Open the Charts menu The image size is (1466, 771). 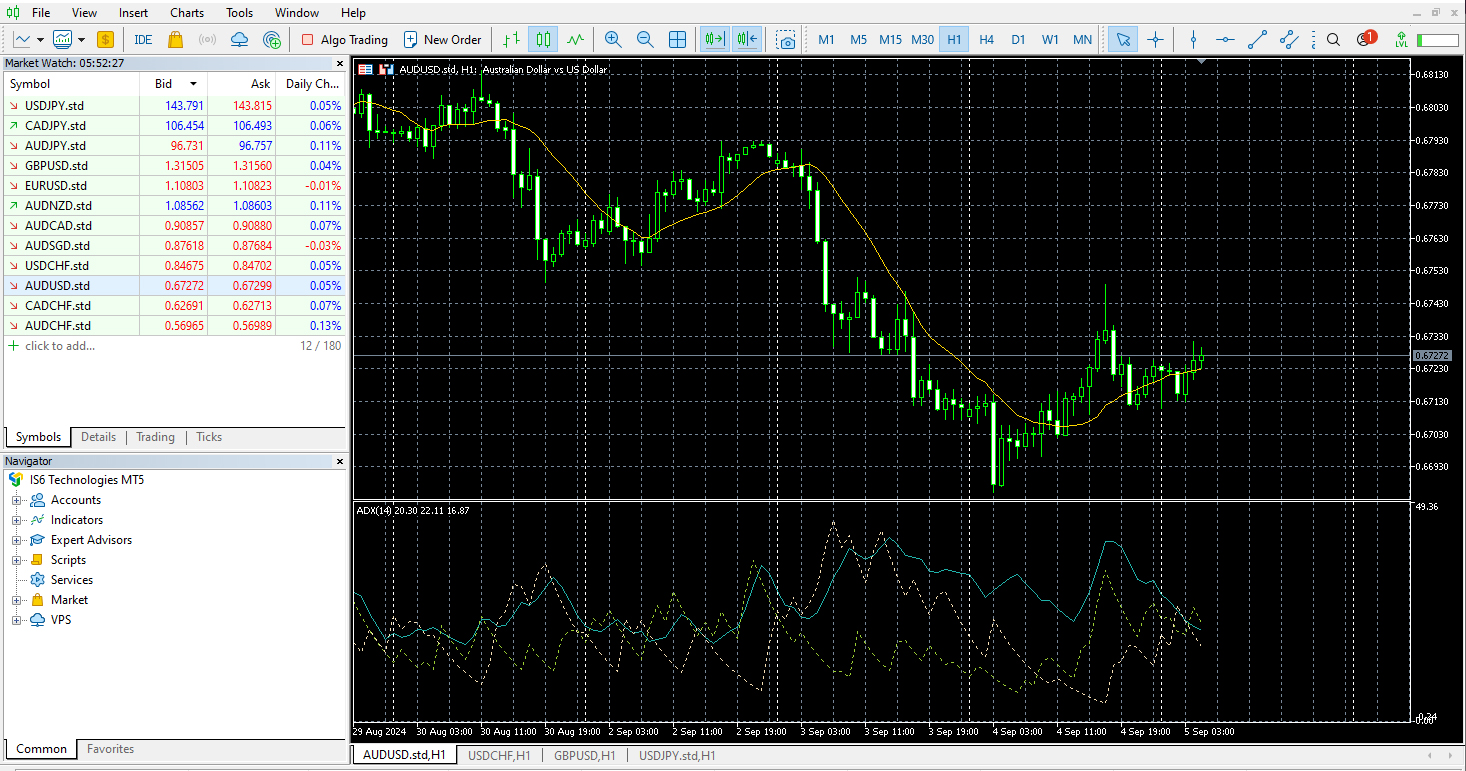tap(187, 13)
